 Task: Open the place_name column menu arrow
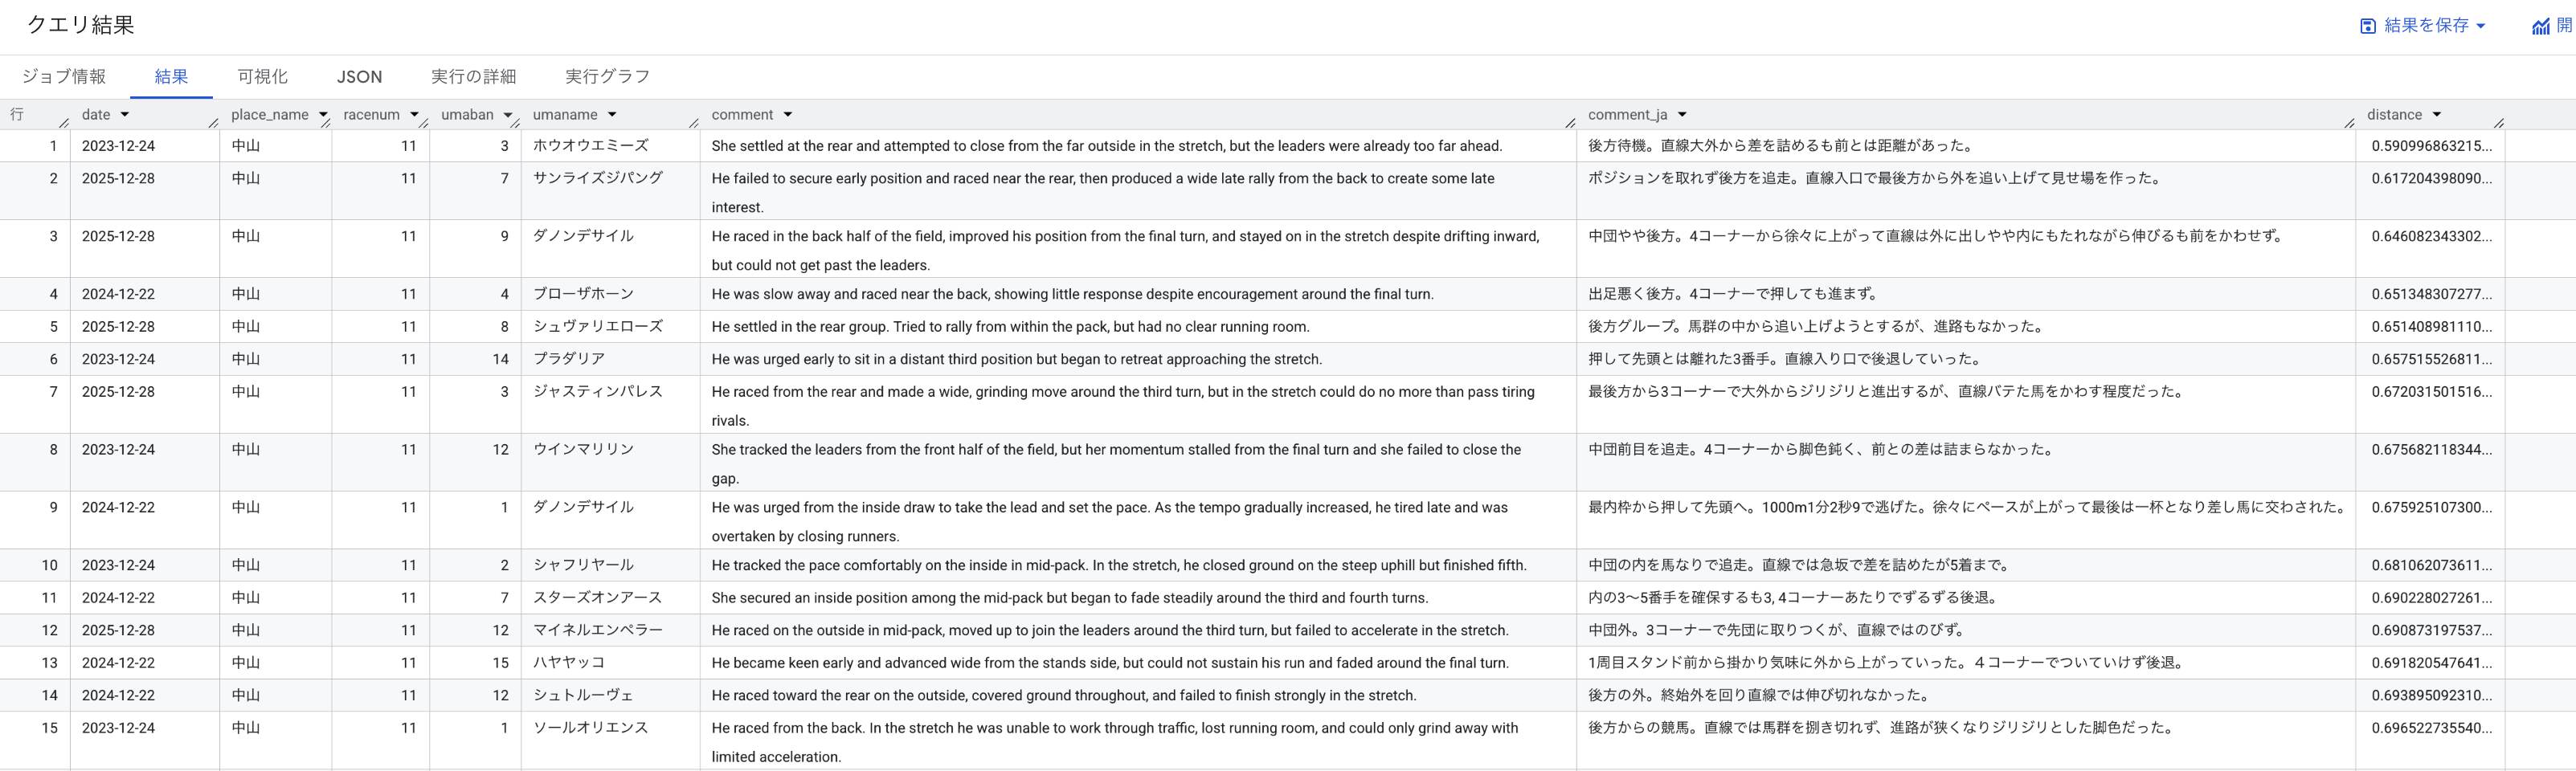coord(323,115)
